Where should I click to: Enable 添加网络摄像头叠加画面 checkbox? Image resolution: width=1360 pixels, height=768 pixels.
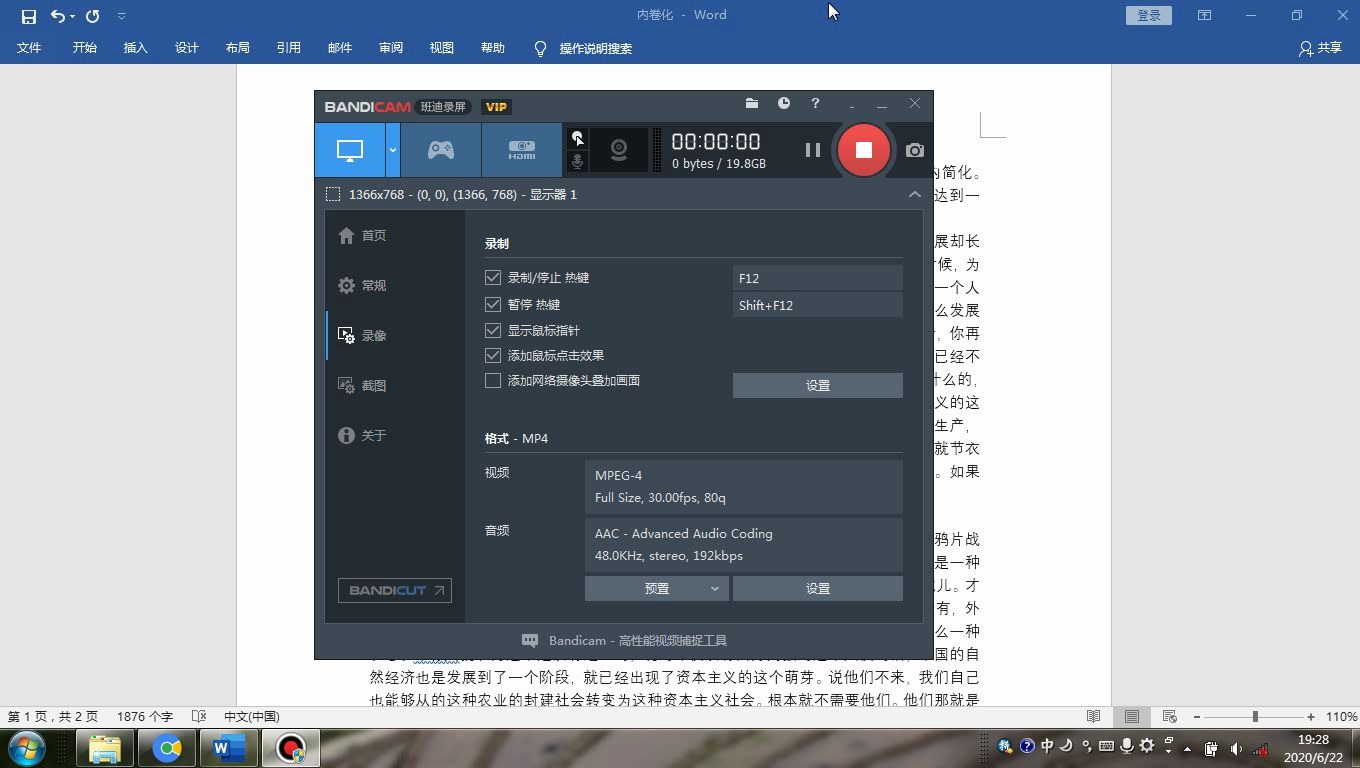click(x=492, y=380)
